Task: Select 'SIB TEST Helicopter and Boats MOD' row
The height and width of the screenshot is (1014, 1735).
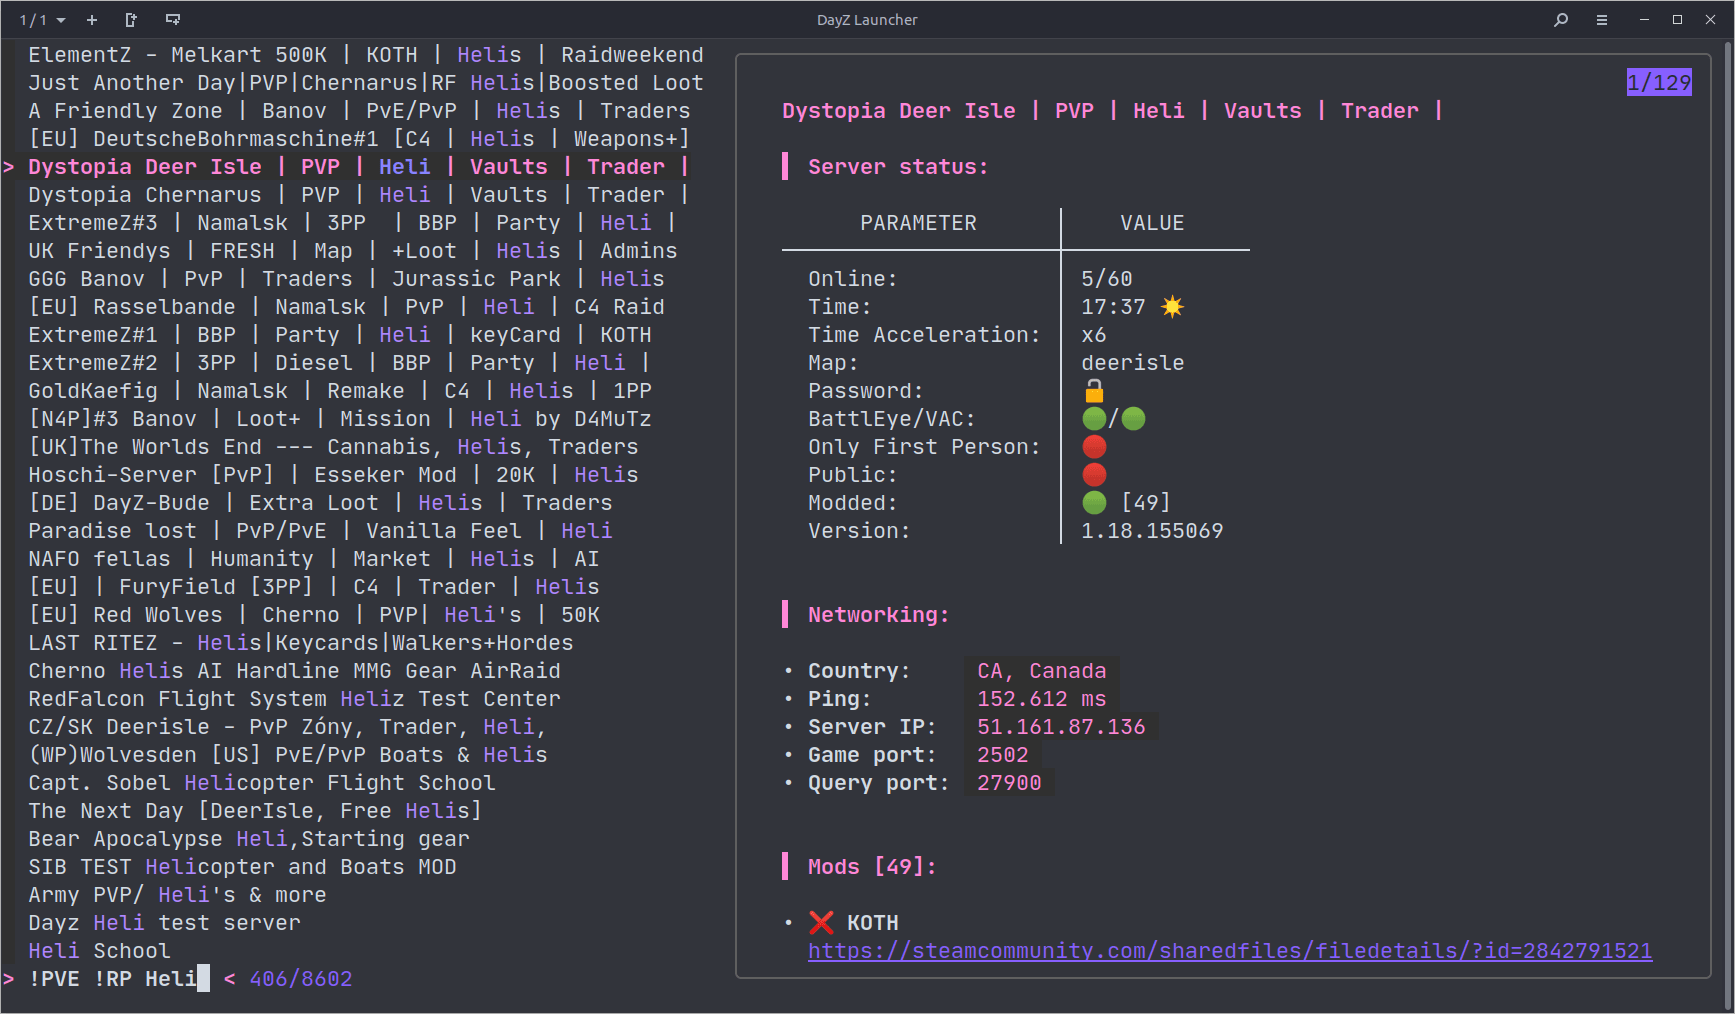Action: (x=242, y=867)
